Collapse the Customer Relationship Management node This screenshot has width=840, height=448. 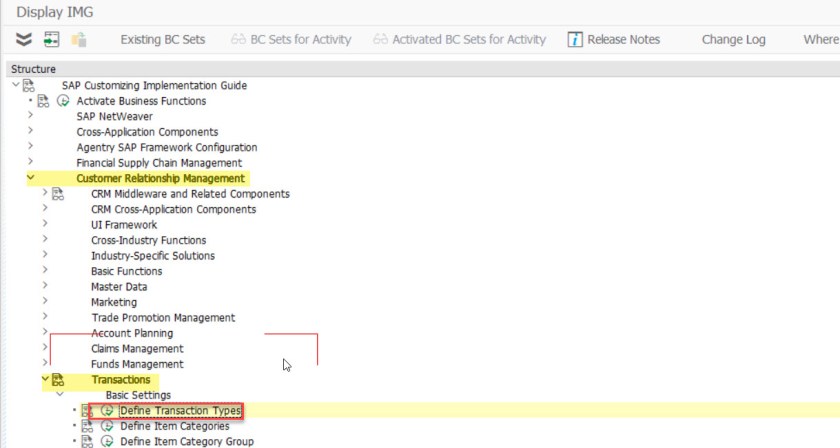coord(31,177)
